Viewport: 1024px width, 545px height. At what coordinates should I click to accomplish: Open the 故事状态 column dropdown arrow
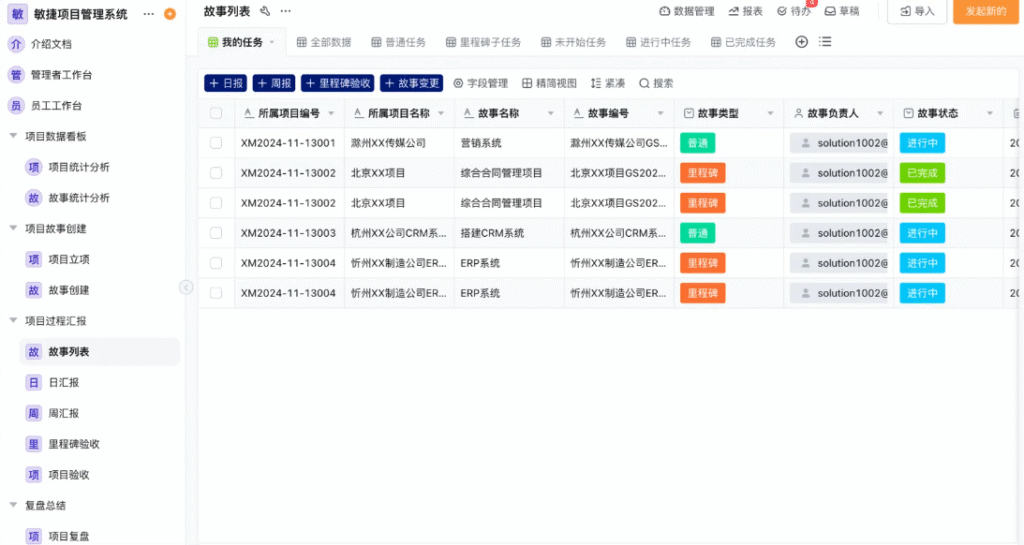pos(989,113)
